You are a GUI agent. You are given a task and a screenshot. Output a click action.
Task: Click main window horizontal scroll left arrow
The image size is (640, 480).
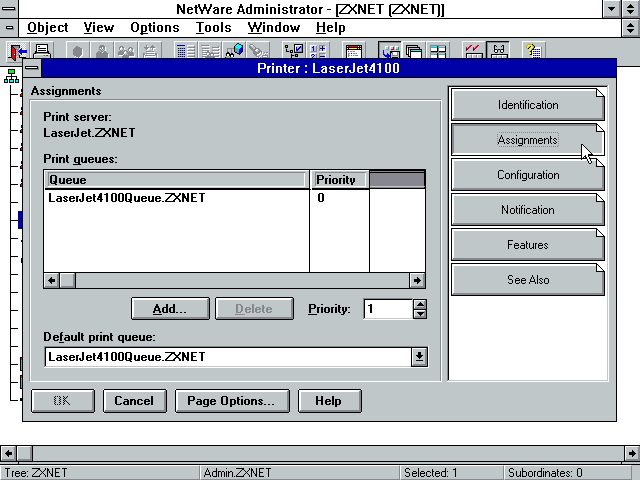(x=8, y=453)
